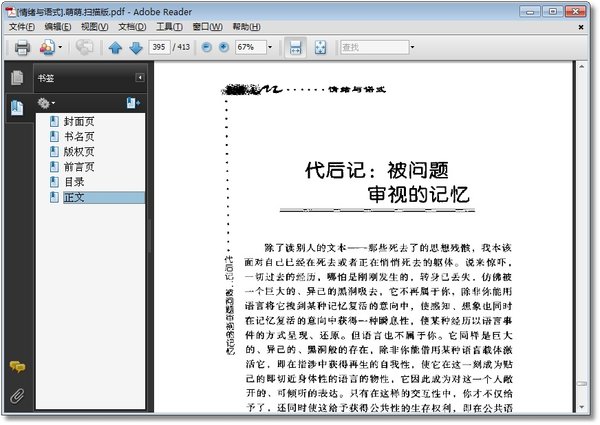
Task: Click the heading line 审视的记忆
Action: click(x=418, y=194)
